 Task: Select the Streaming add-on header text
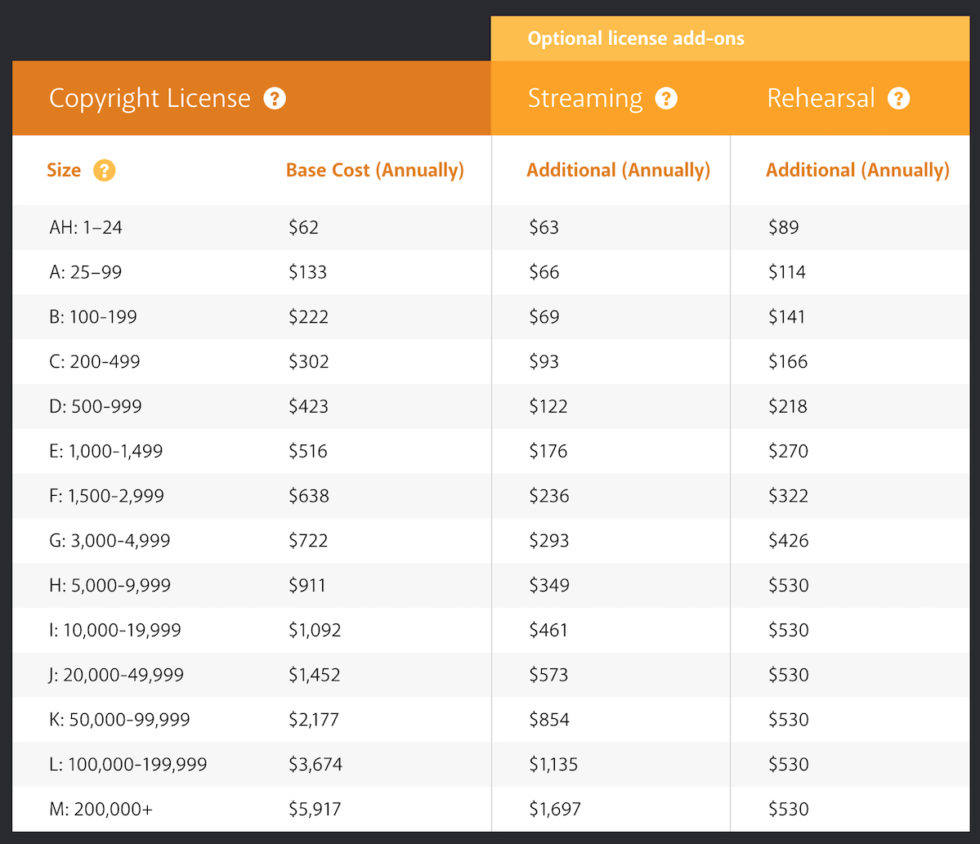[x=585, y=99]
